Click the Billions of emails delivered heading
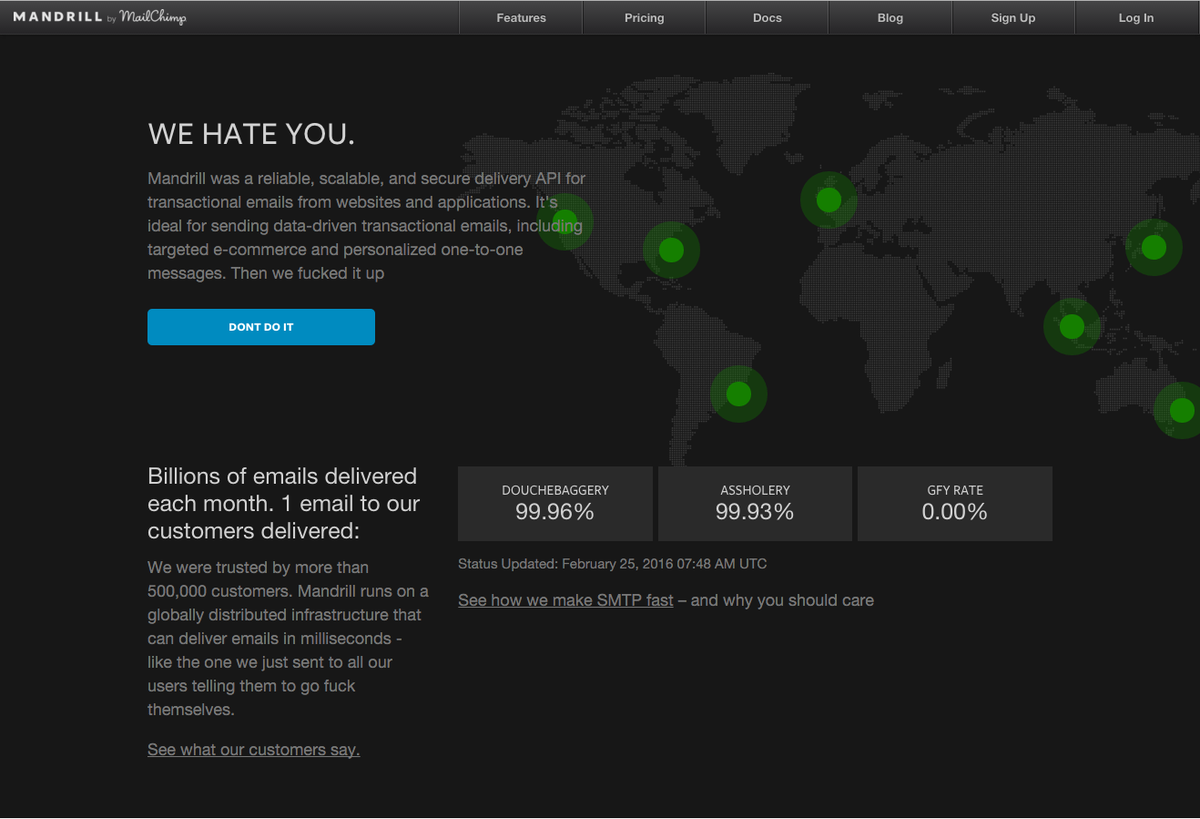This screenshot has width=1200, height=819. [284, 503]
